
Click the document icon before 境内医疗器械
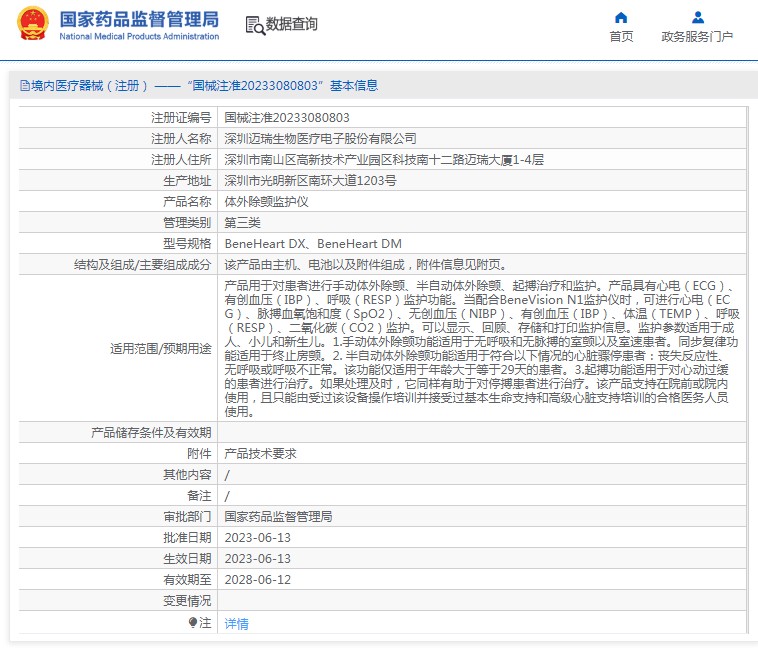tap(25, 86)
